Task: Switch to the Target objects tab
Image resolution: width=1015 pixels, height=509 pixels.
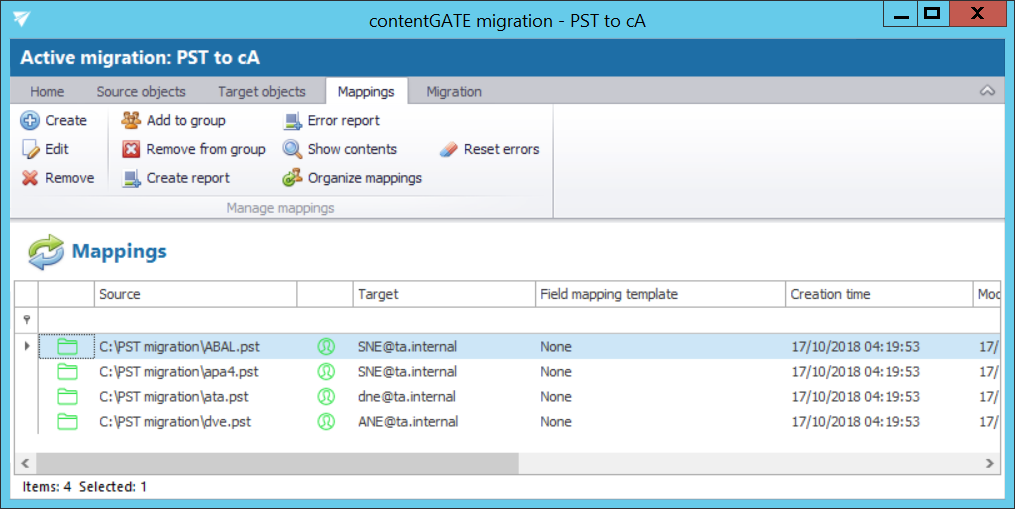Action: [262, 91]
